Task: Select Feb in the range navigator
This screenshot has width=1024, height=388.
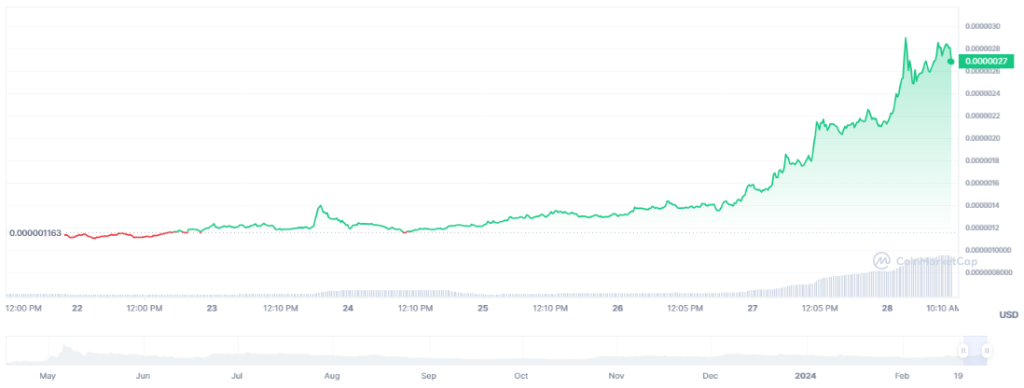Action: point(902,376)
